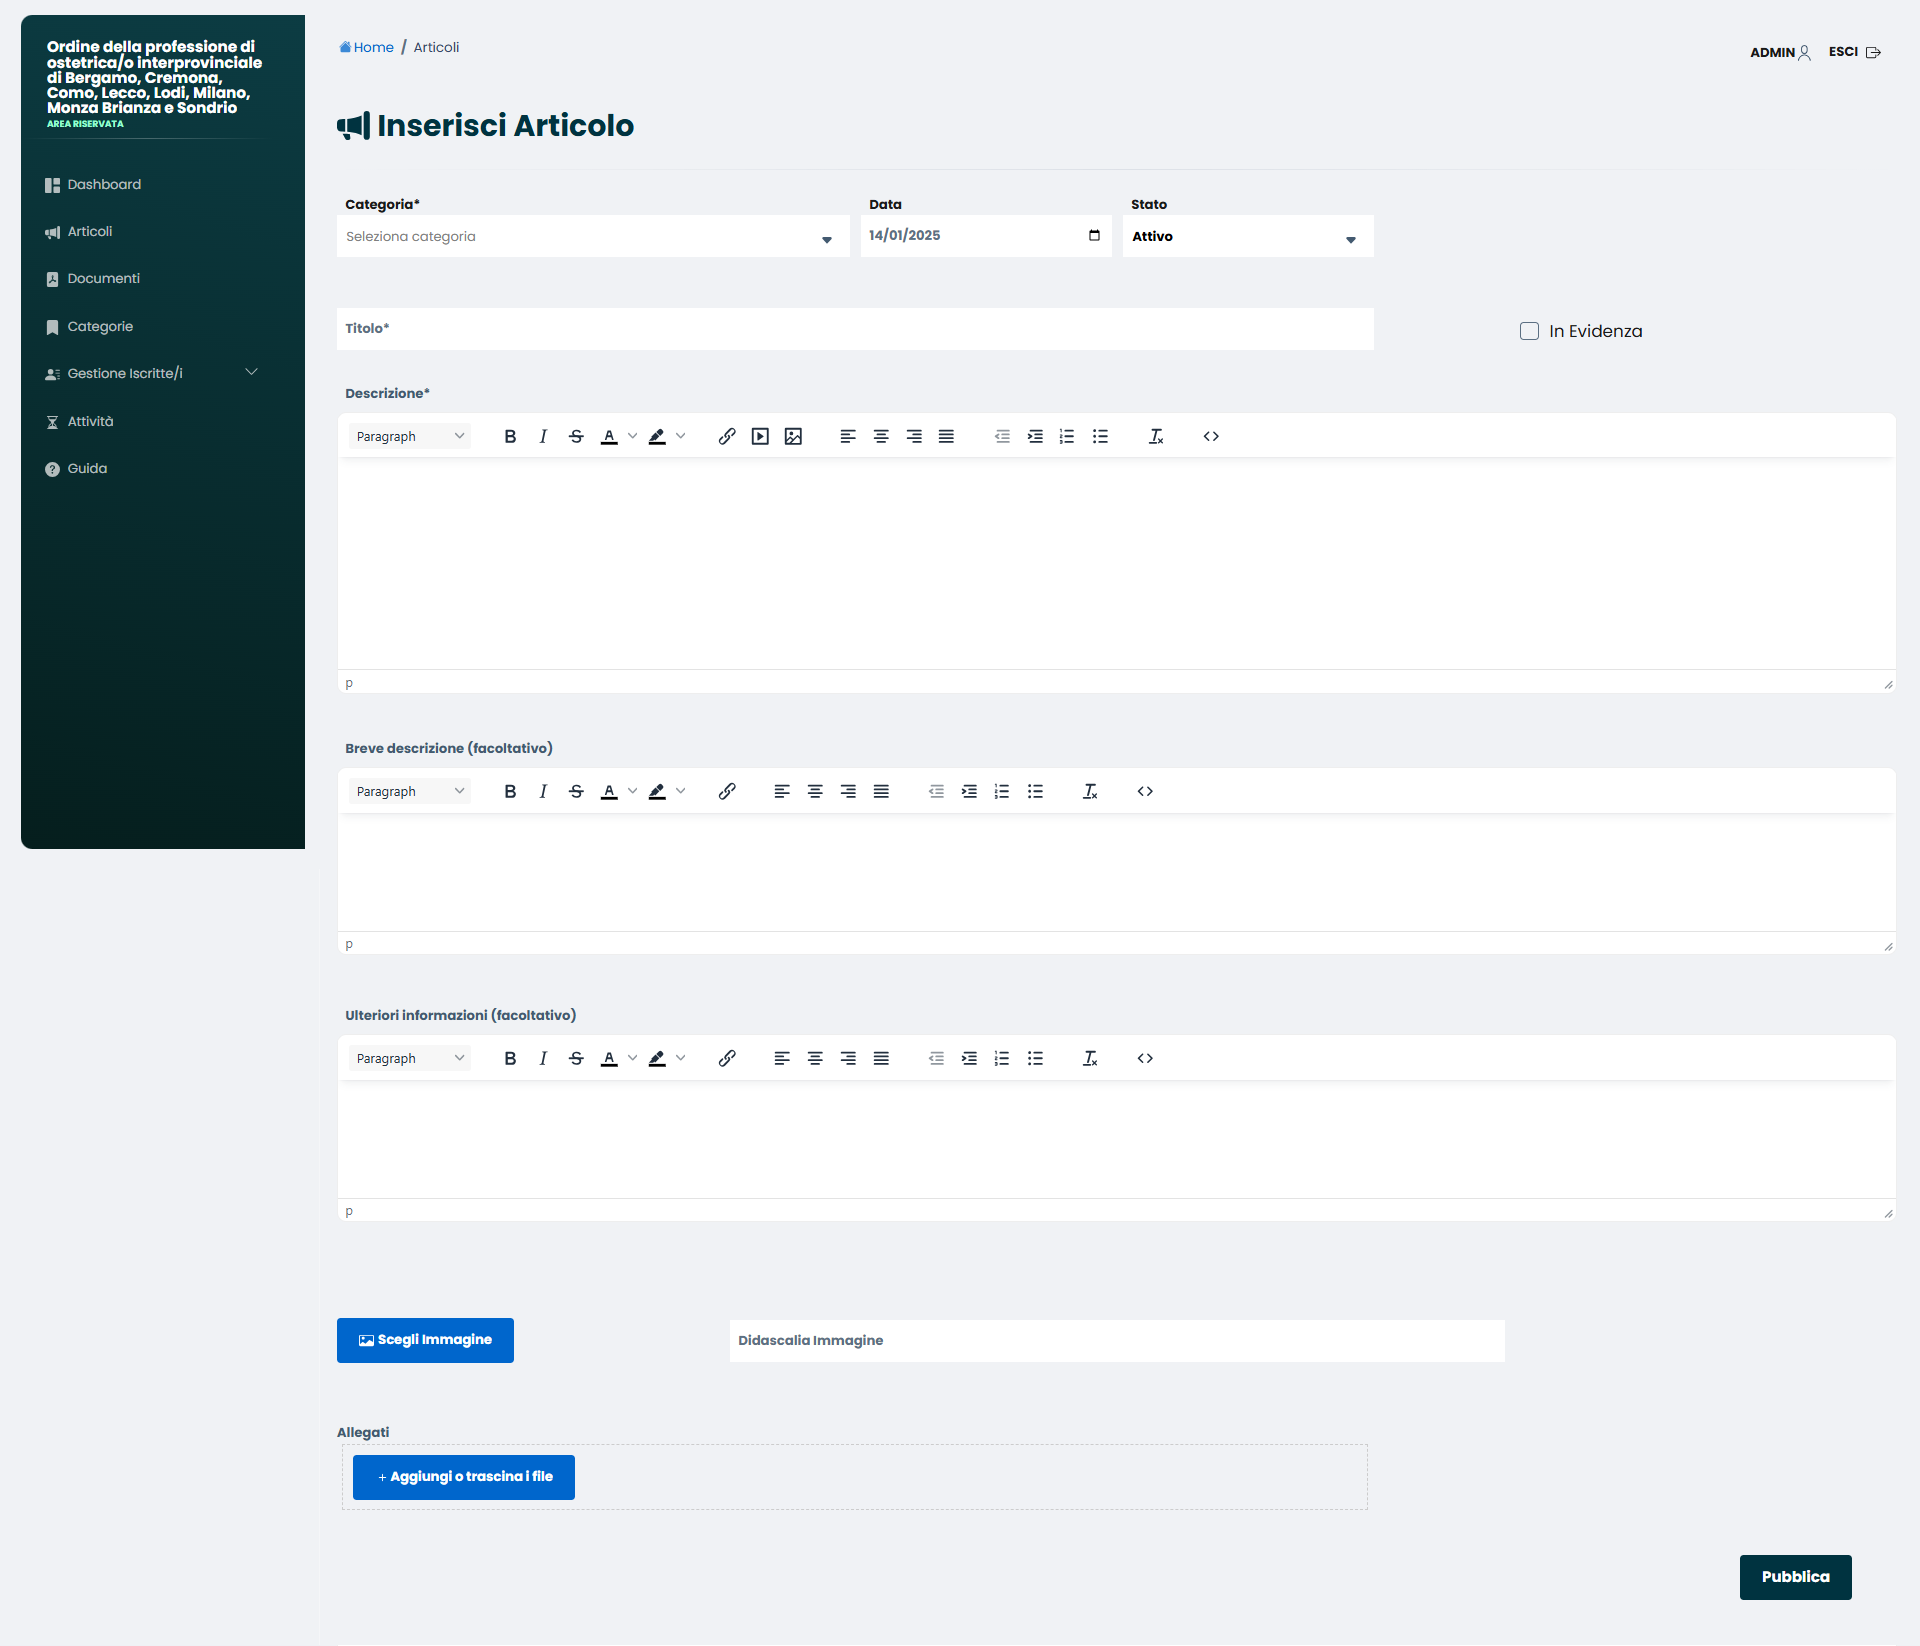This screenshot has height=1646, width=1920.
Task: Open Documenti in the sidebar
Action: [x=103, y=279]
